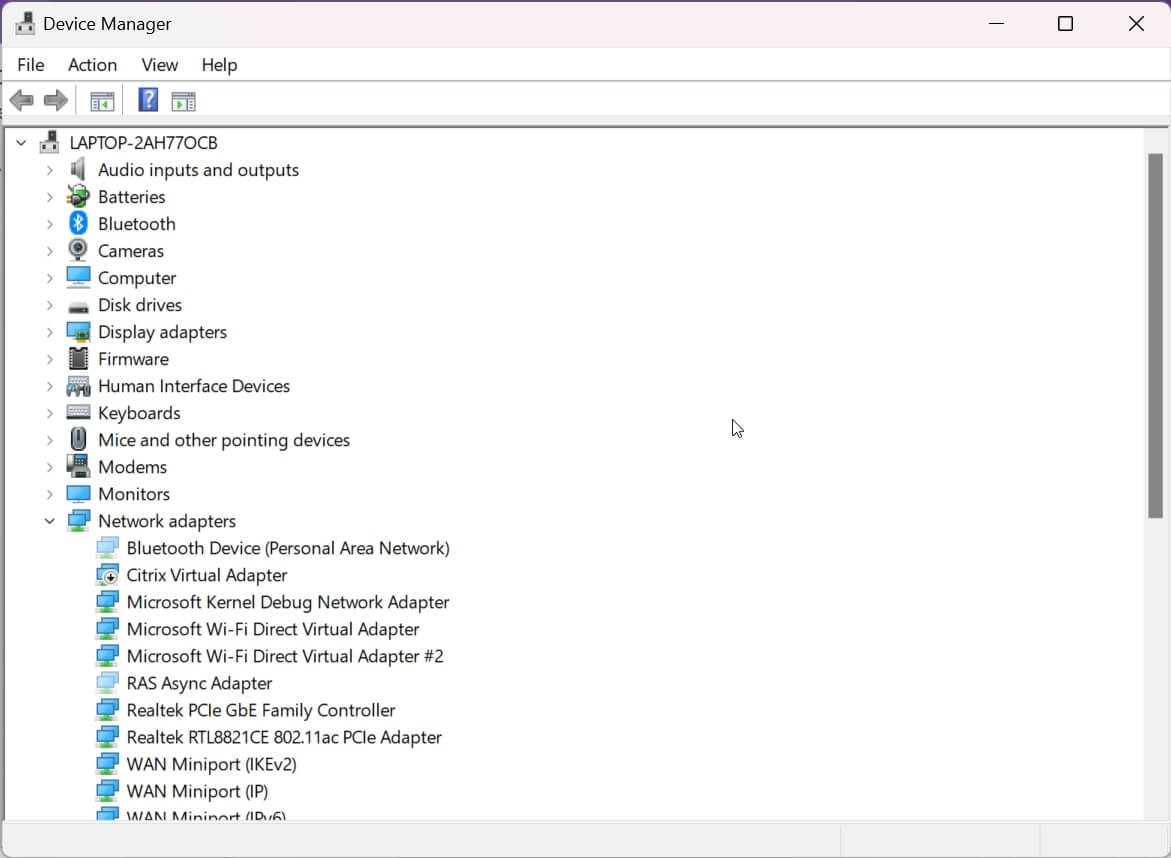Expand the Modems category
Screen dimensions: 1171x858
coord(49,467)
